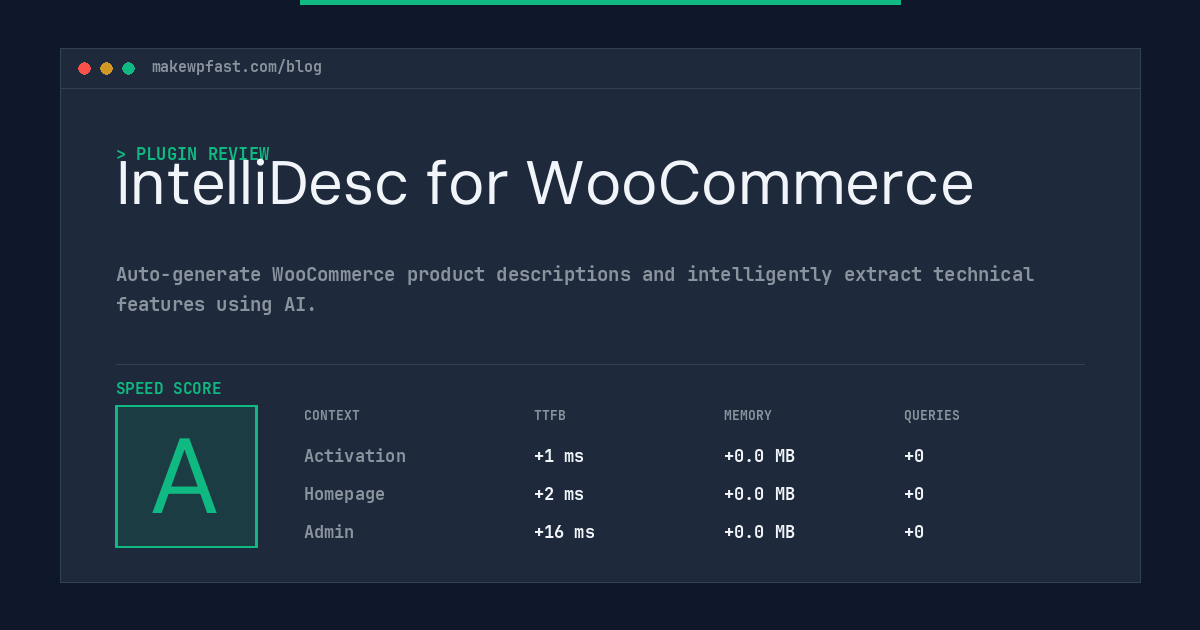Viewport: 1200px width, 630px height.
Task: Click the '+1 ms' TTFB value
Action: pos(559,456)
